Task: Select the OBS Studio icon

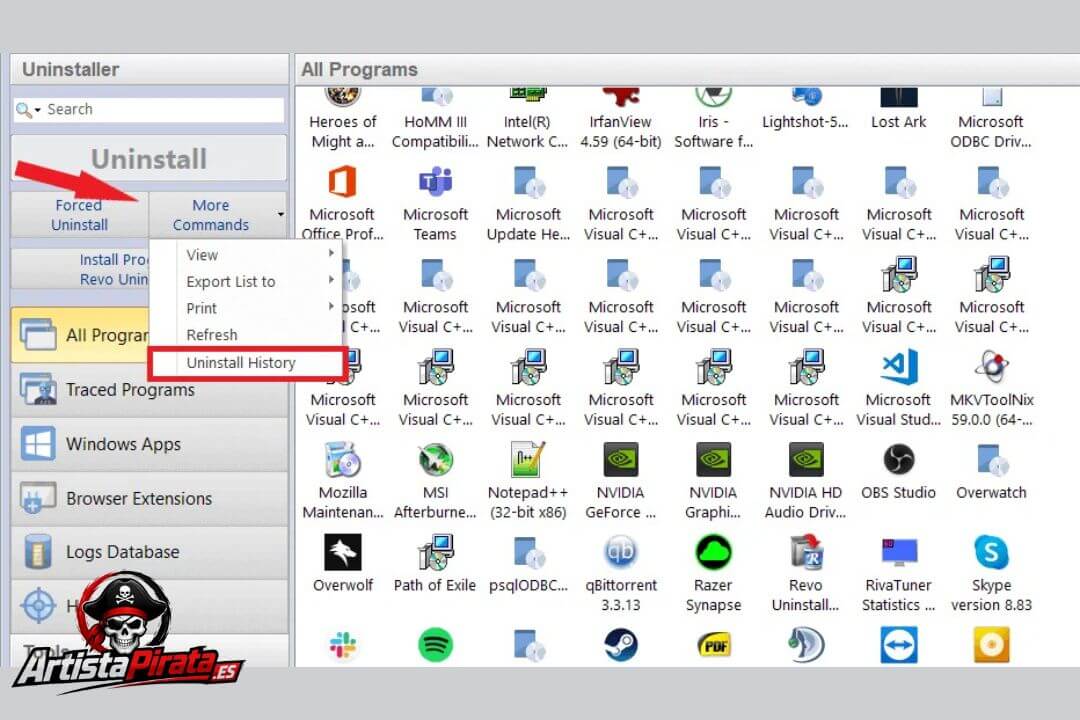Action: pos(899,460)
